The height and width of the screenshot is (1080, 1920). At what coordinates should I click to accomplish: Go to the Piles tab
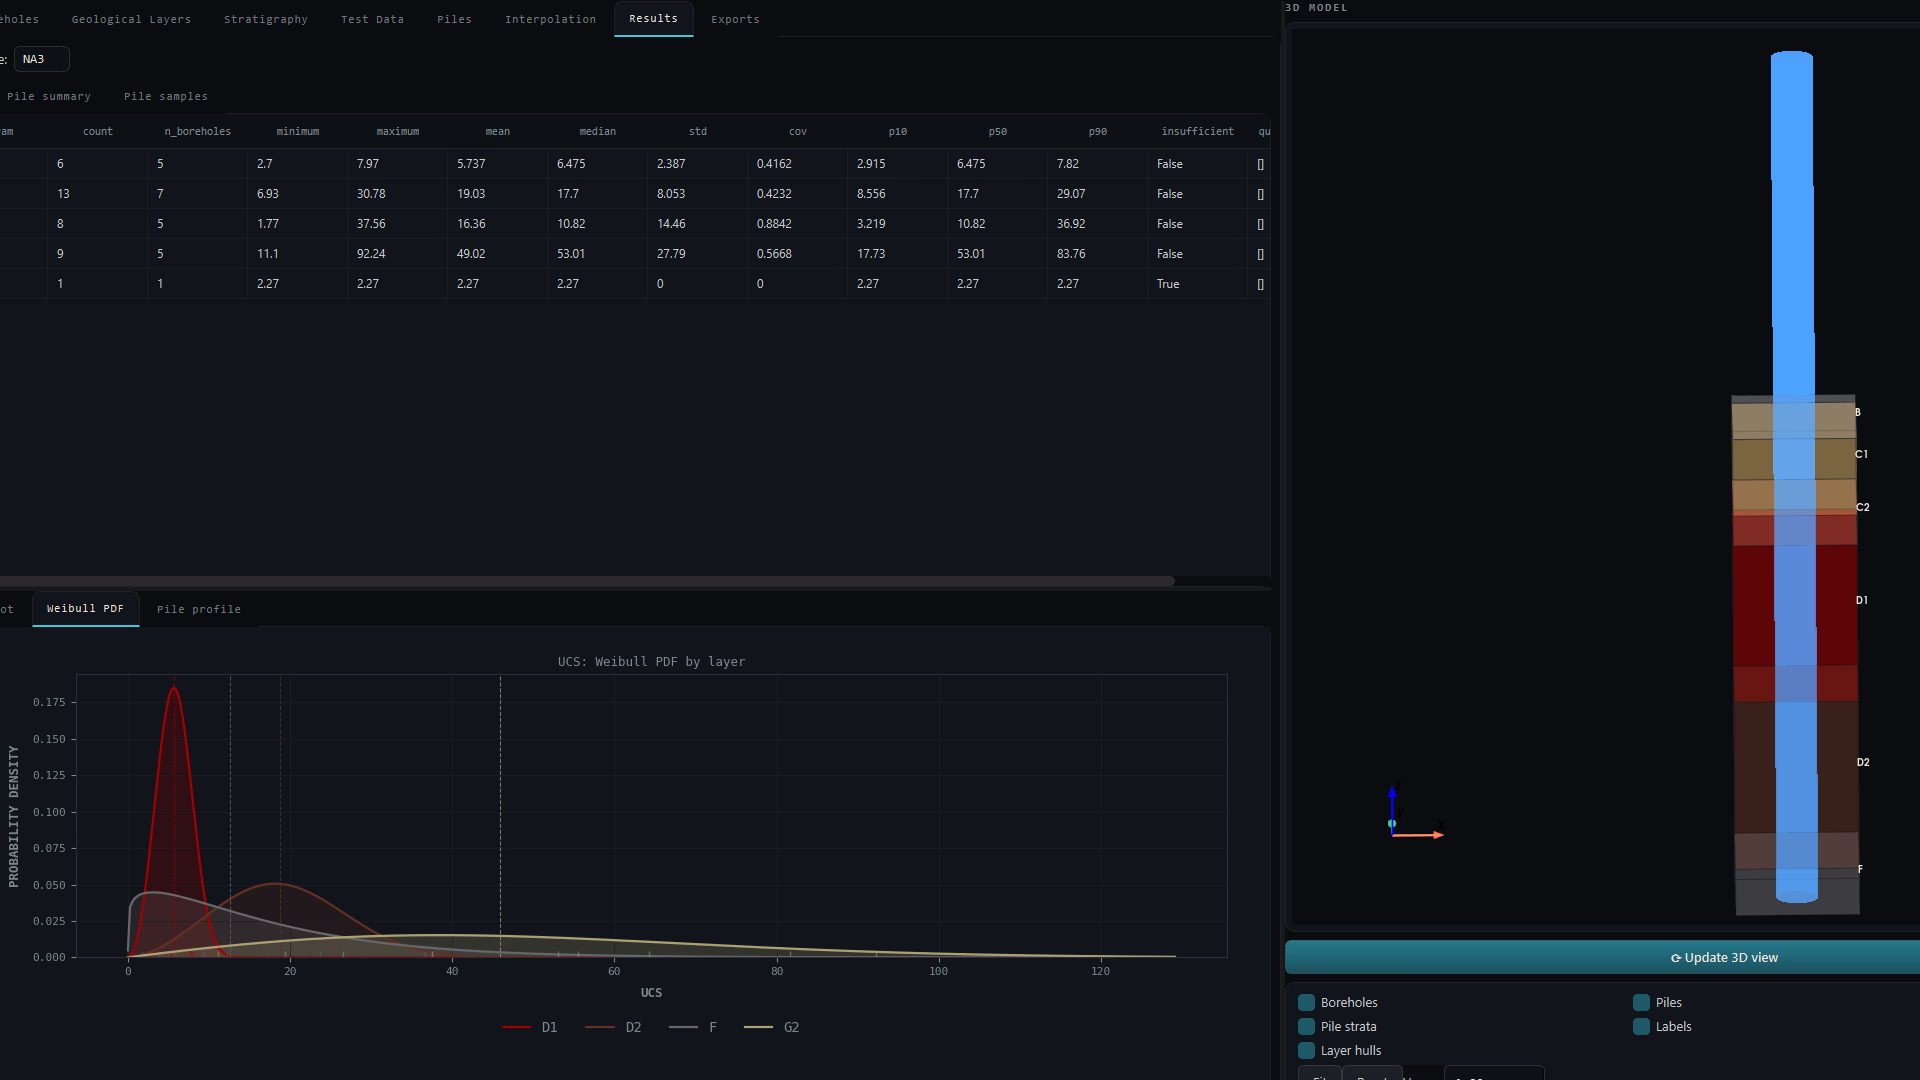pos(454,19)
